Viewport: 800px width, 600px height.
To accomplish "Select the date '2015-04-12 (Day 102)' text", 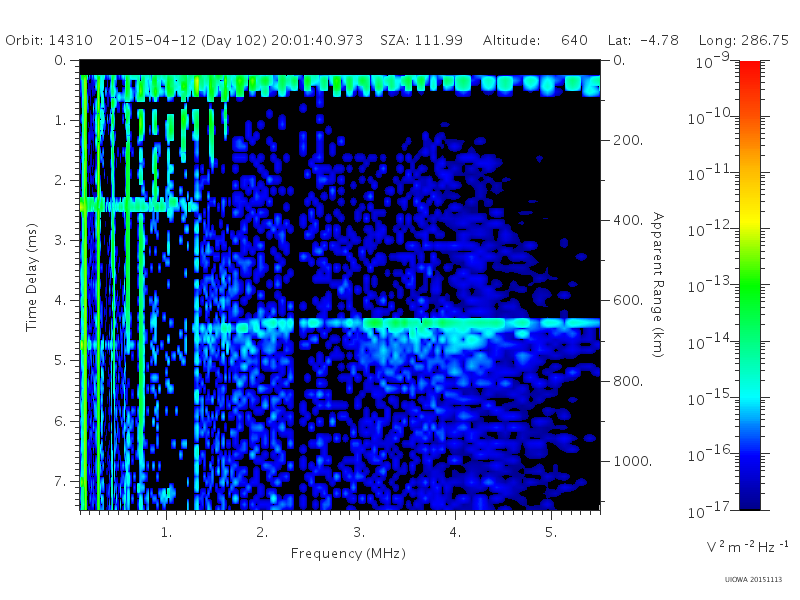I will (x=188, y=40).
